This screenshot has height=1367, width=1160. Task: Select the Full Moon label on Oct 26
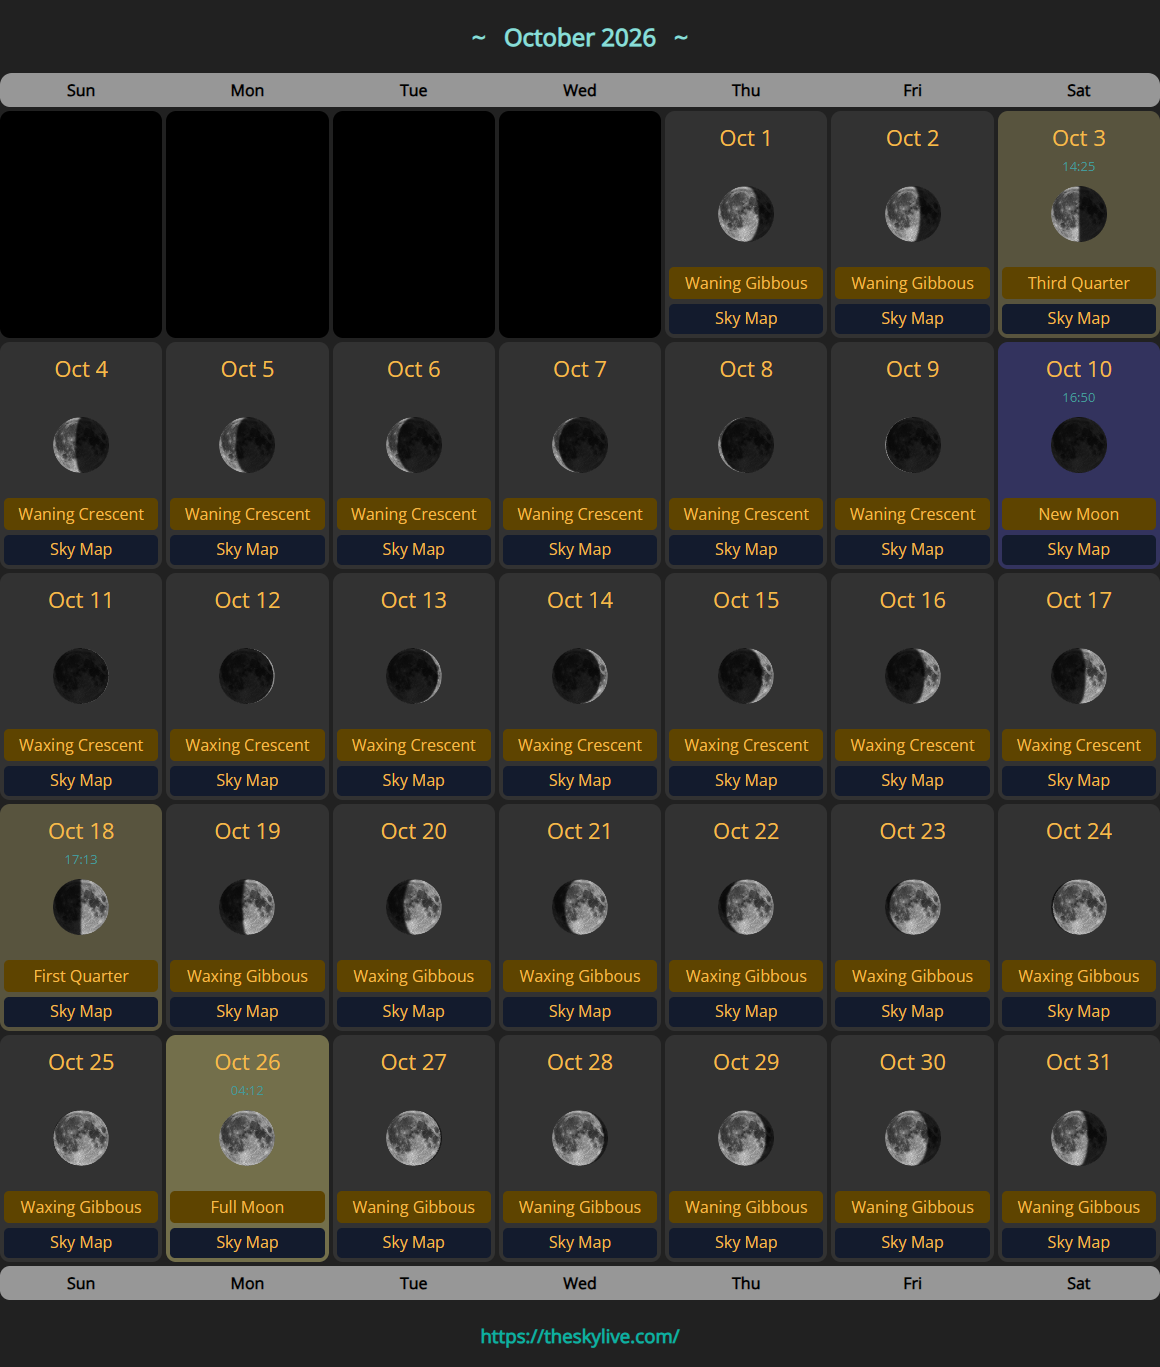[247, 1207]
